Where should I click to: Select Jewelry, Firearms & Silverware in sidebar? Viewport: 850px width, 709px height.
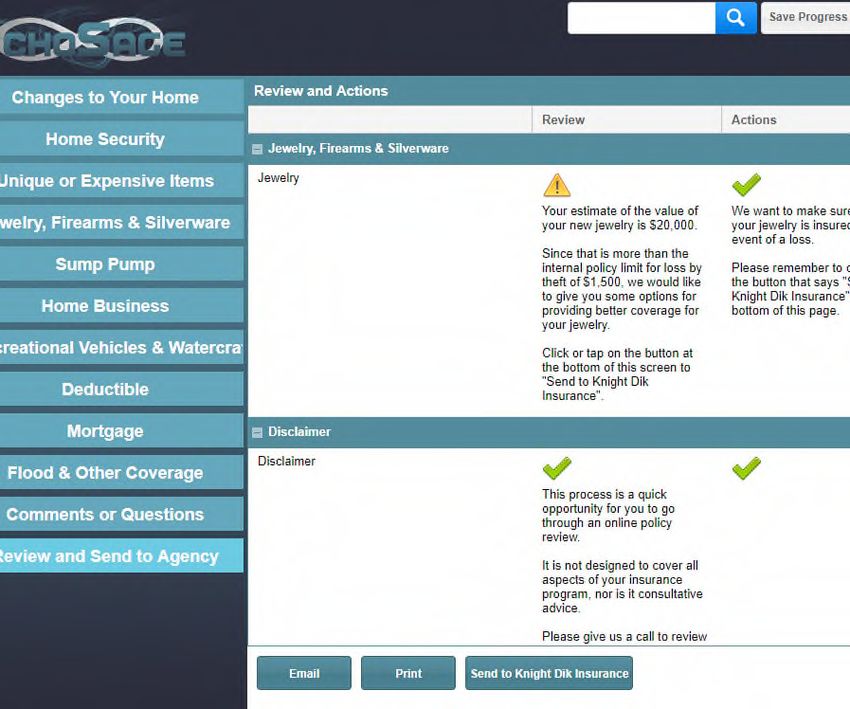pos(121,222)
